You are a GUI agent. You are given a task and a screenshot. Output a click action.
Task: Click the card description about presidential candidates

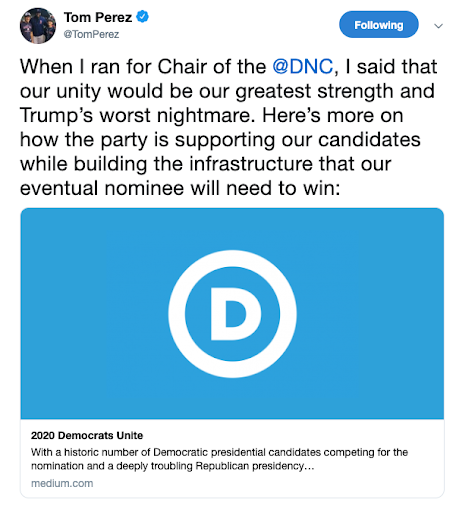[x=219, y=459]
